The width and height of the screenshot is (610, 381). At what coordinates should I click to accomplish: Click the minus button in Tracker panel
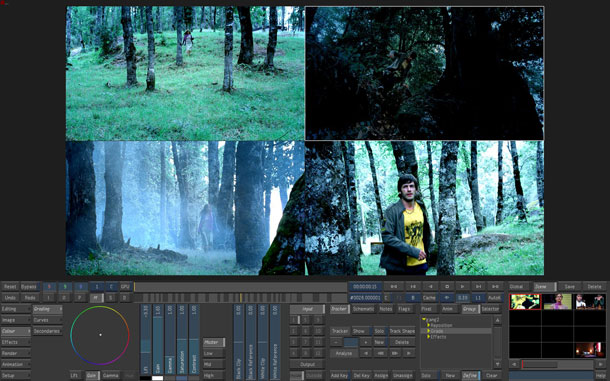(336, 342)
